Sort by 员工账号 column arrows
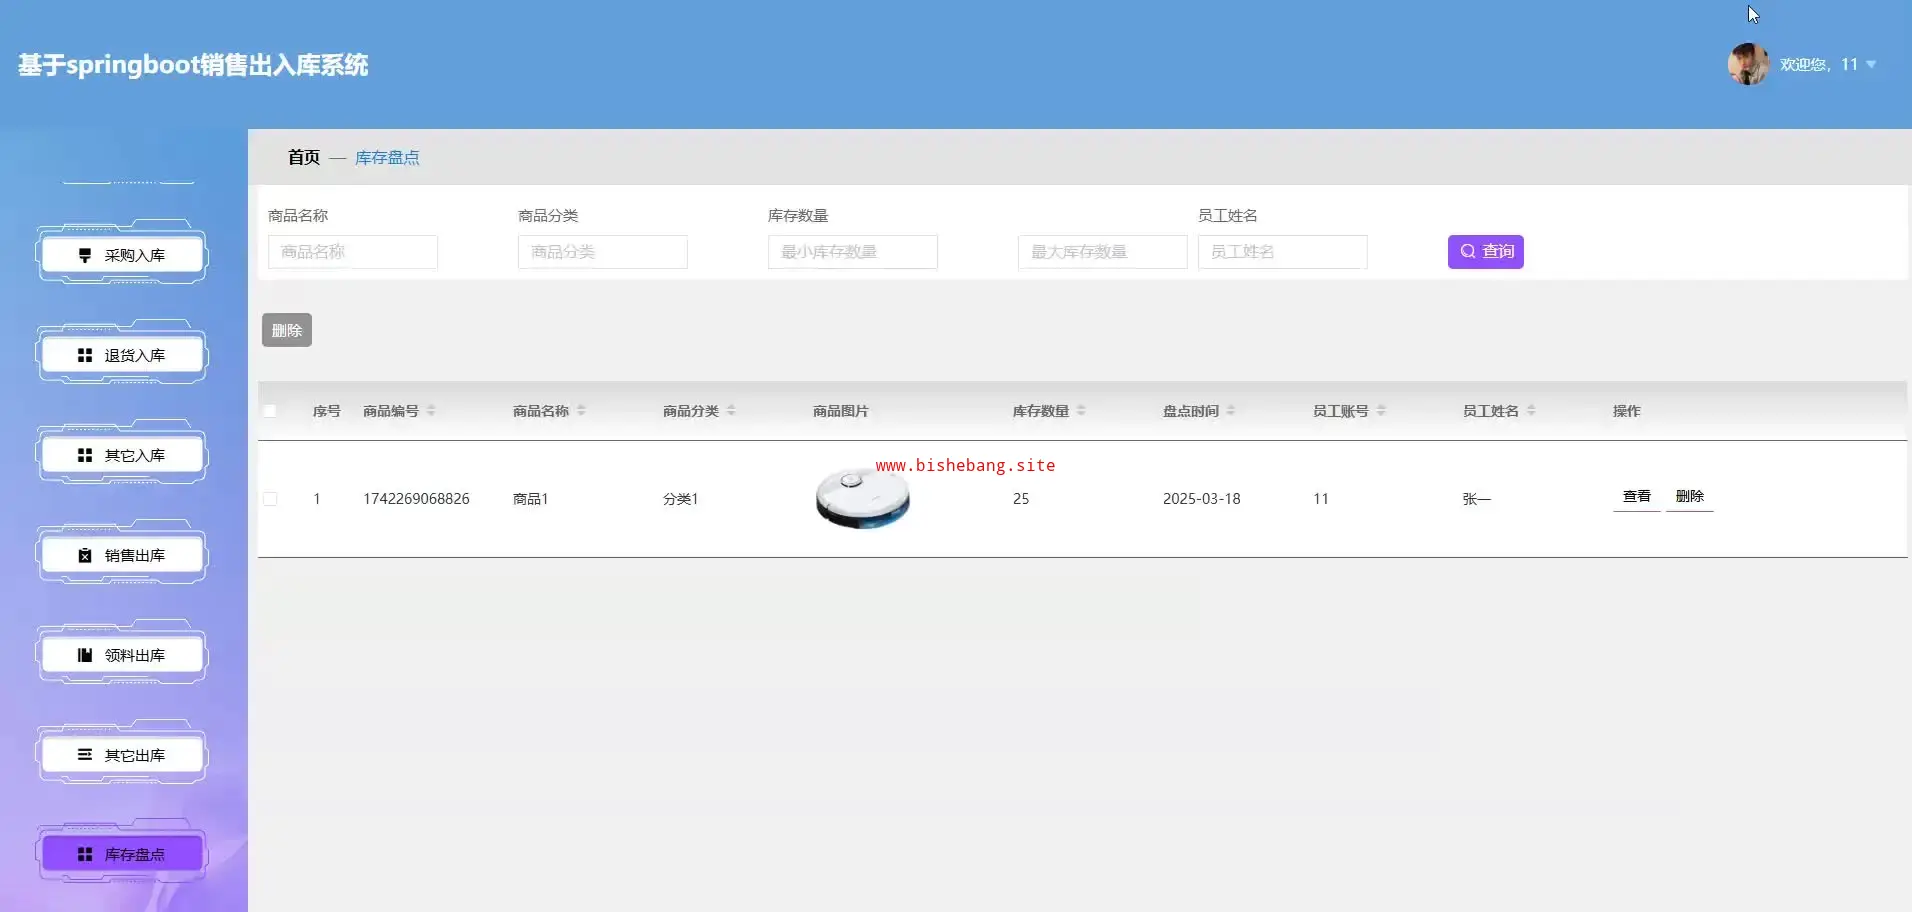 pos(1381,411)
